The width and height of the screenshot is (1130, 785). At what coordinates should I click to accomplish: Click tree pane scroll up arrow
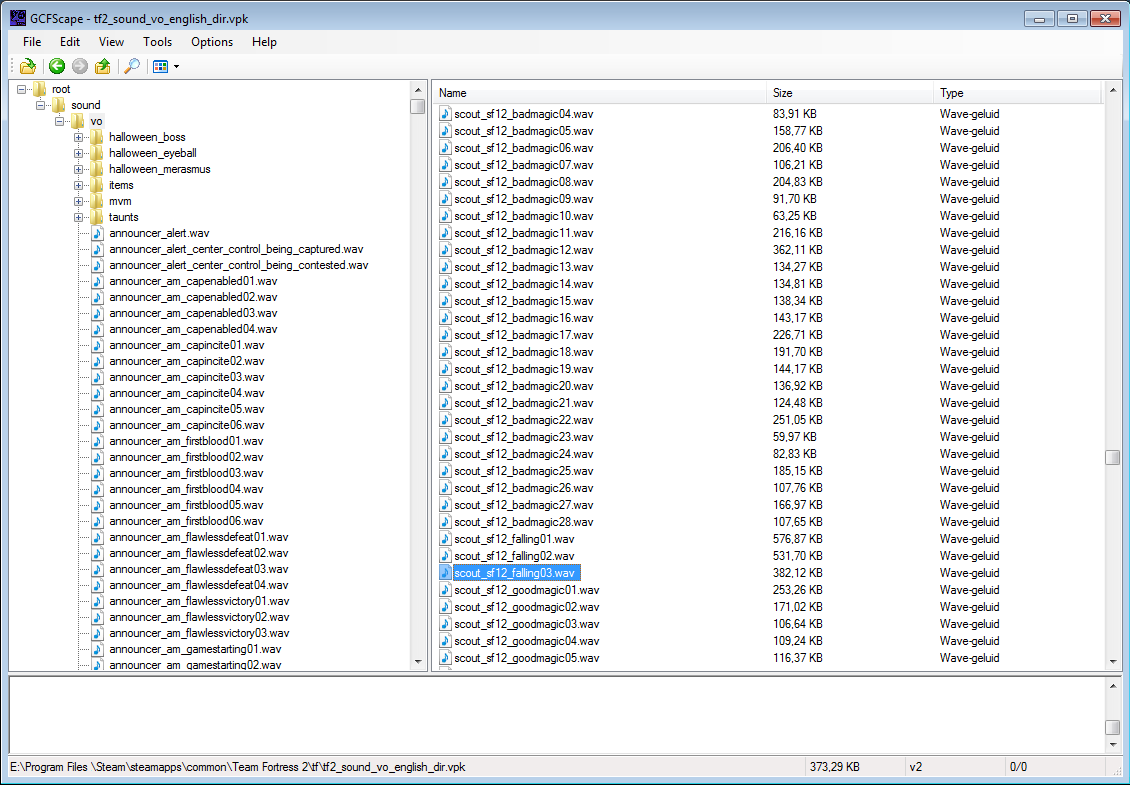[x=418, y=89]
